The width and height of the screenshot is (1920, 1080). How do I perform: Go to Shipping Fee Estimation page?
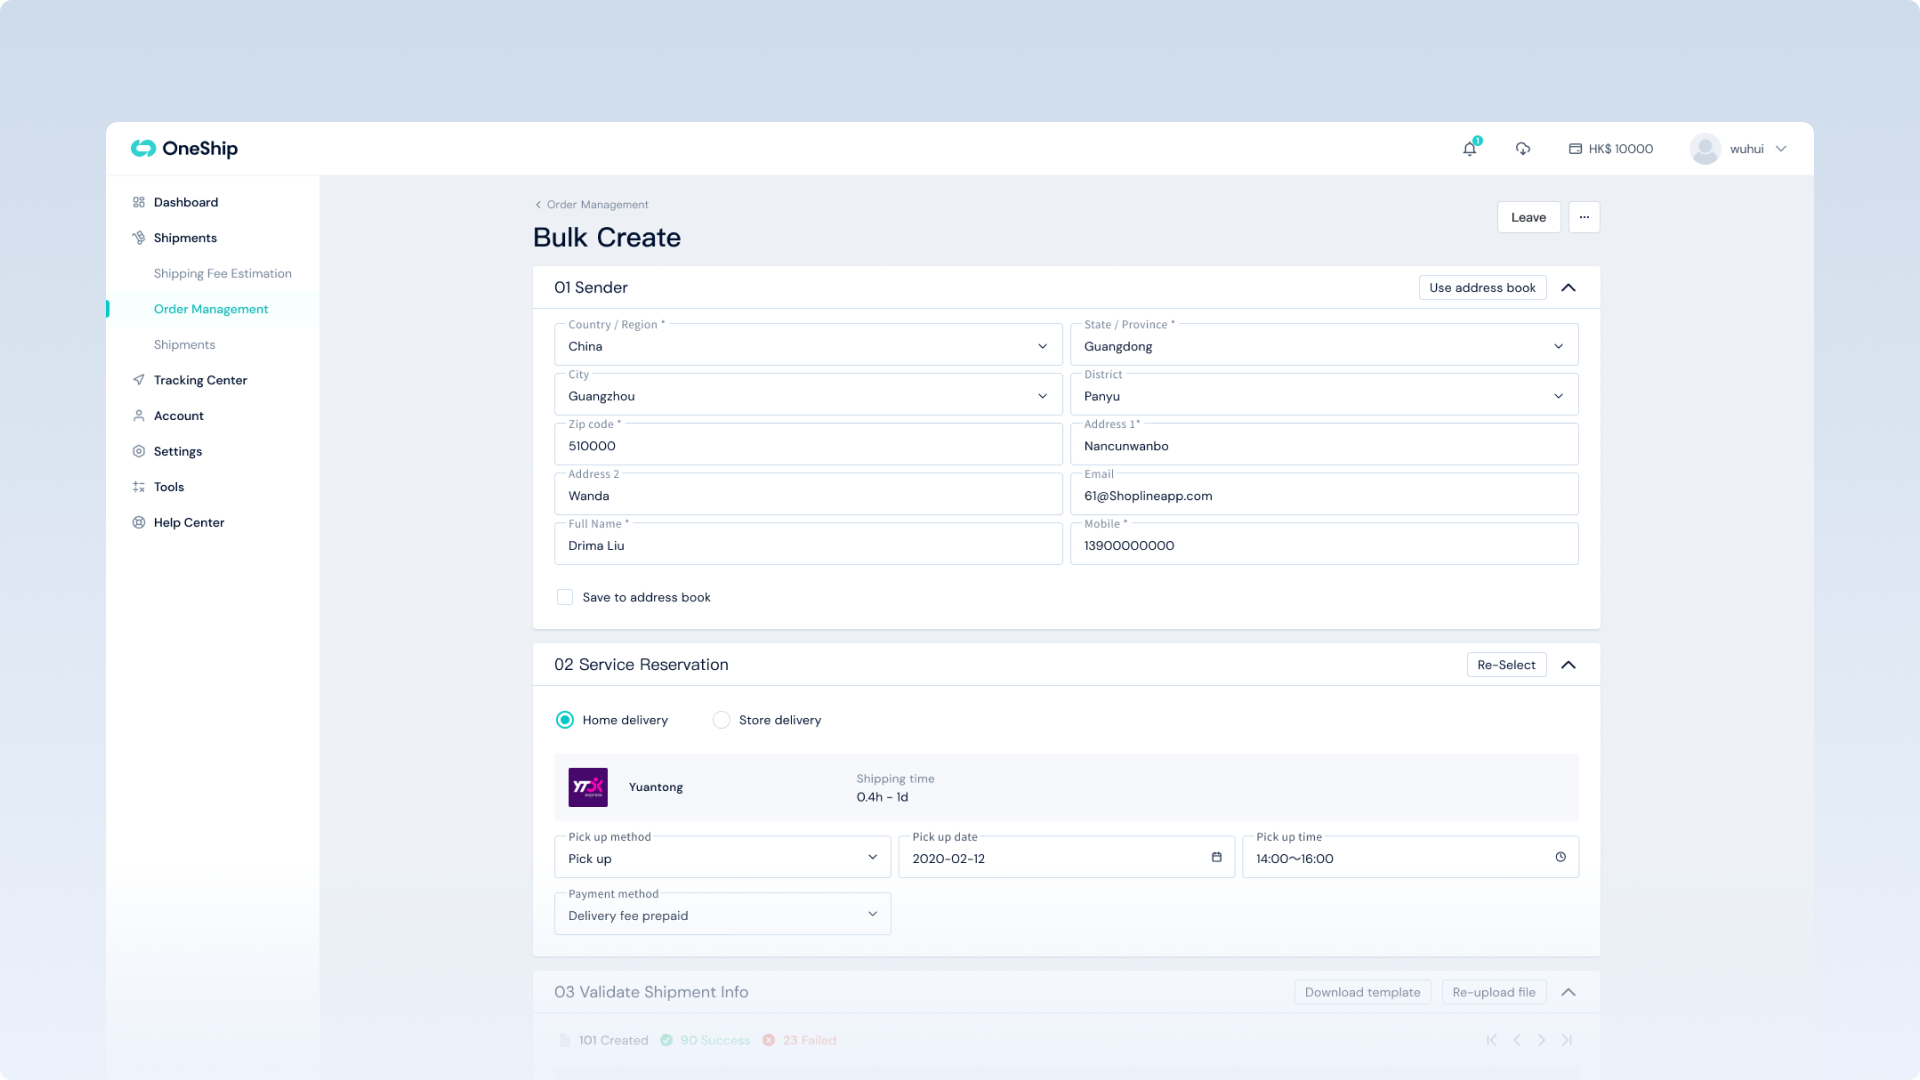click(x=222, y=273)
